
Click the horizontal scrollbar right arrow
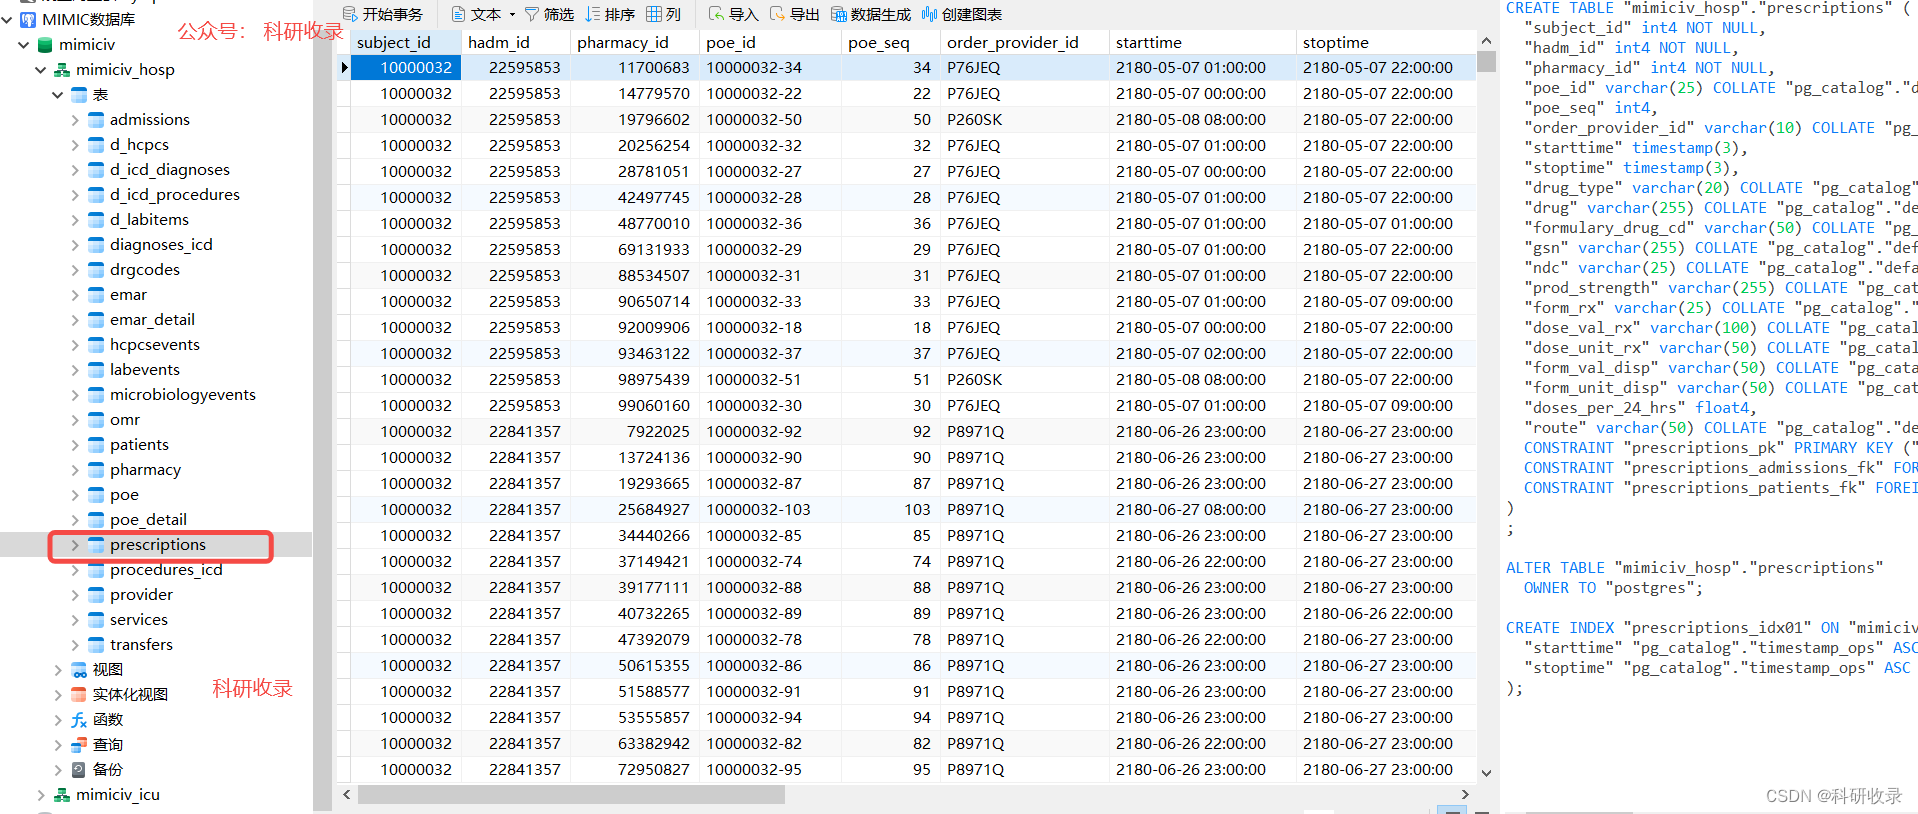click(x=1465, y=795)
